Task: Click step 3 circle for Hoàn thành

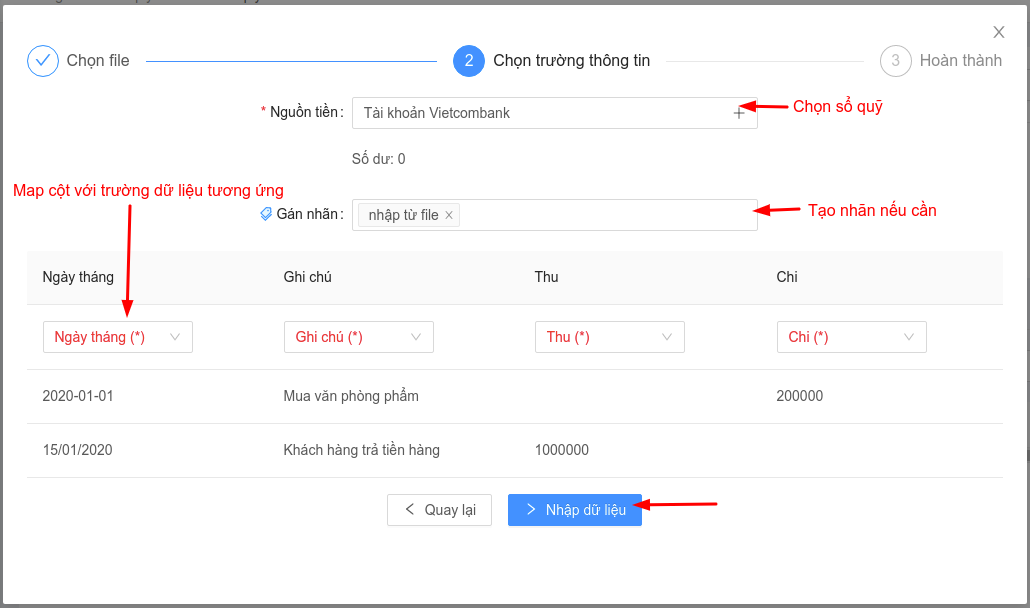Action: point(896,61)
